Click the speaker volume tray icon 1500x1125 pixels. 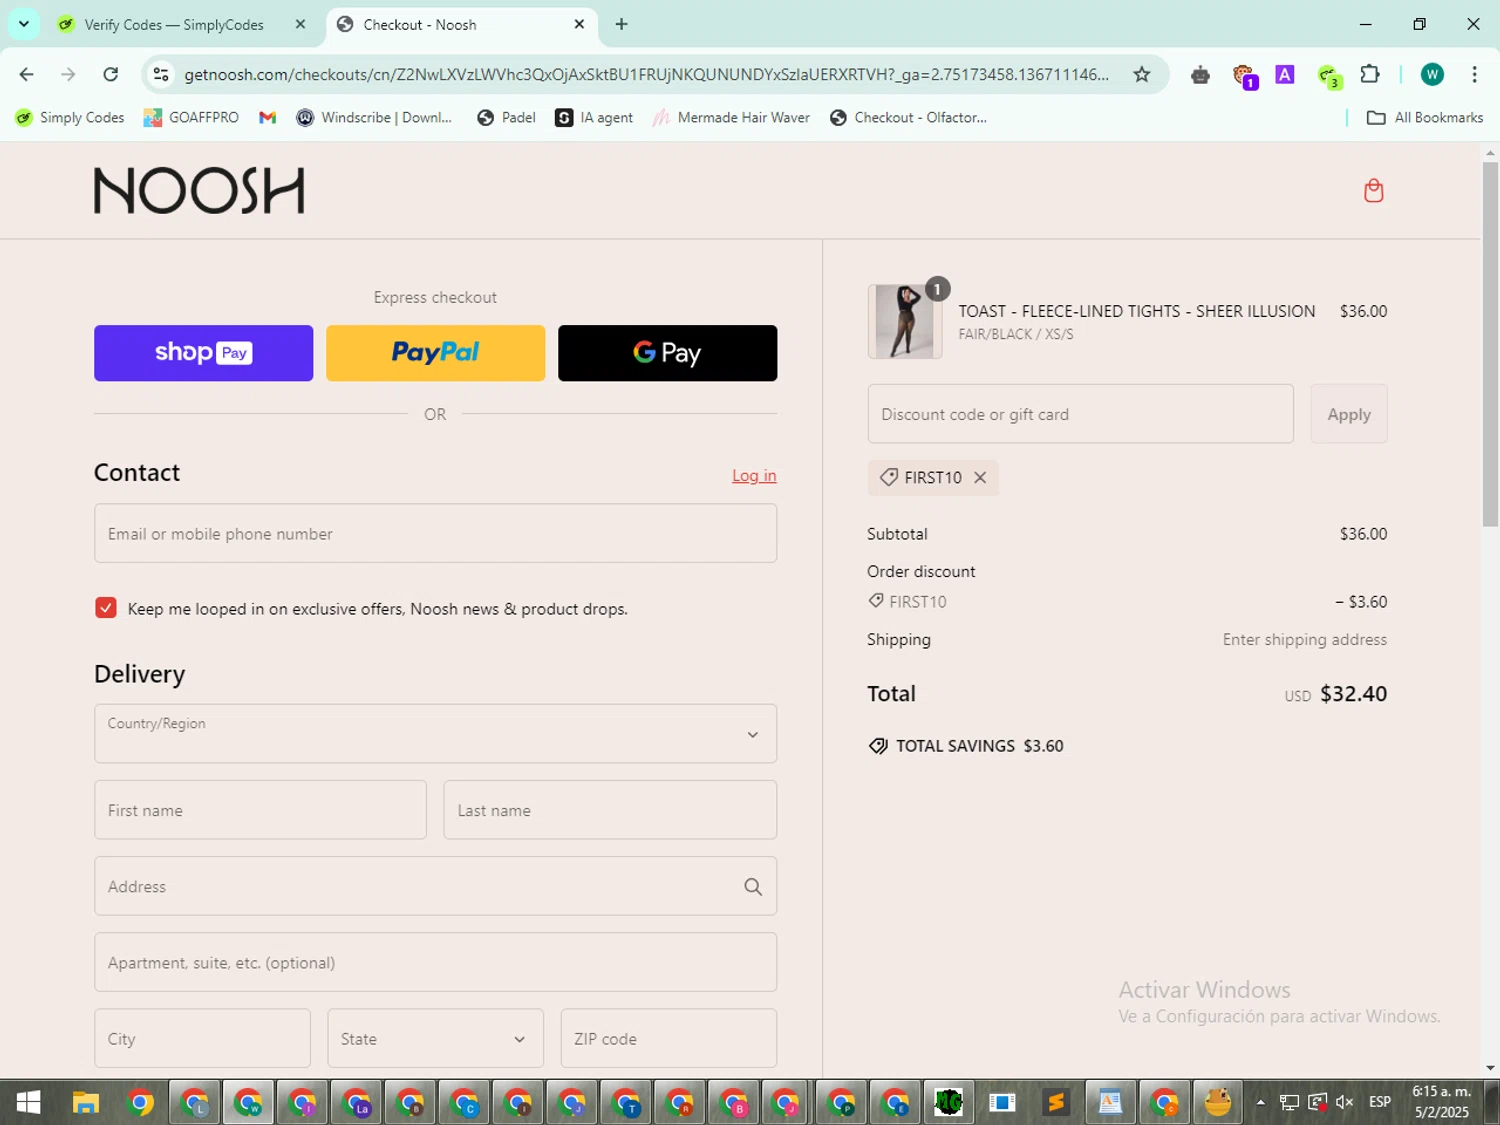(1344, 1102)
